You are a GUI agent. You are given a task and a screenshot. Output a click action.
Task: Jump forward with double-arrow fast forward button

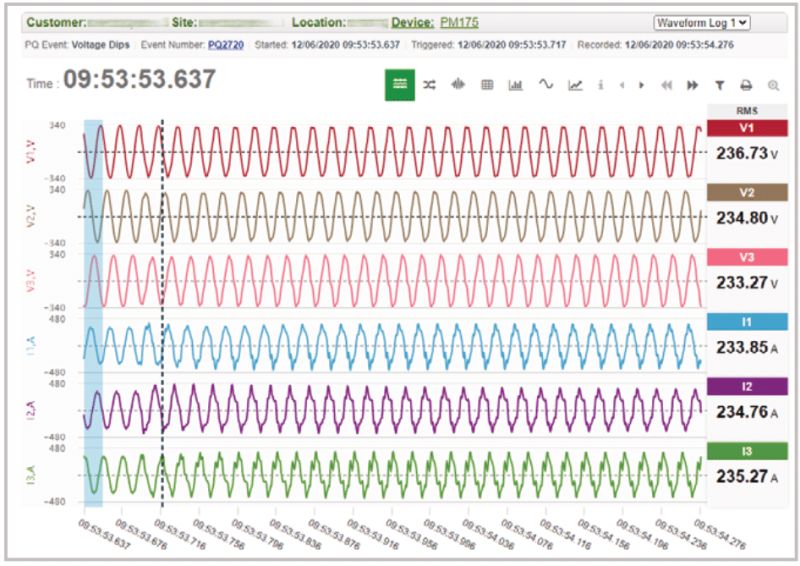(x=692, y=86)
